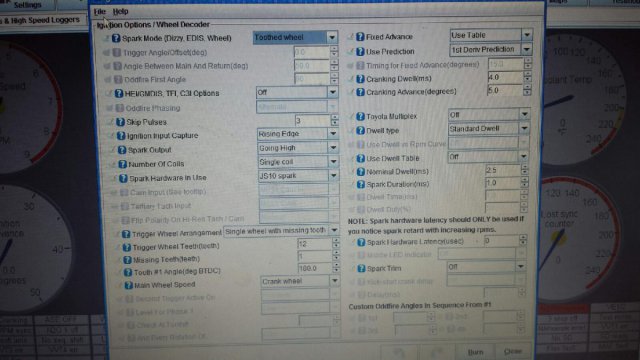
Task: Click the Skip Pulses stepper arrows
Action: 335,120
